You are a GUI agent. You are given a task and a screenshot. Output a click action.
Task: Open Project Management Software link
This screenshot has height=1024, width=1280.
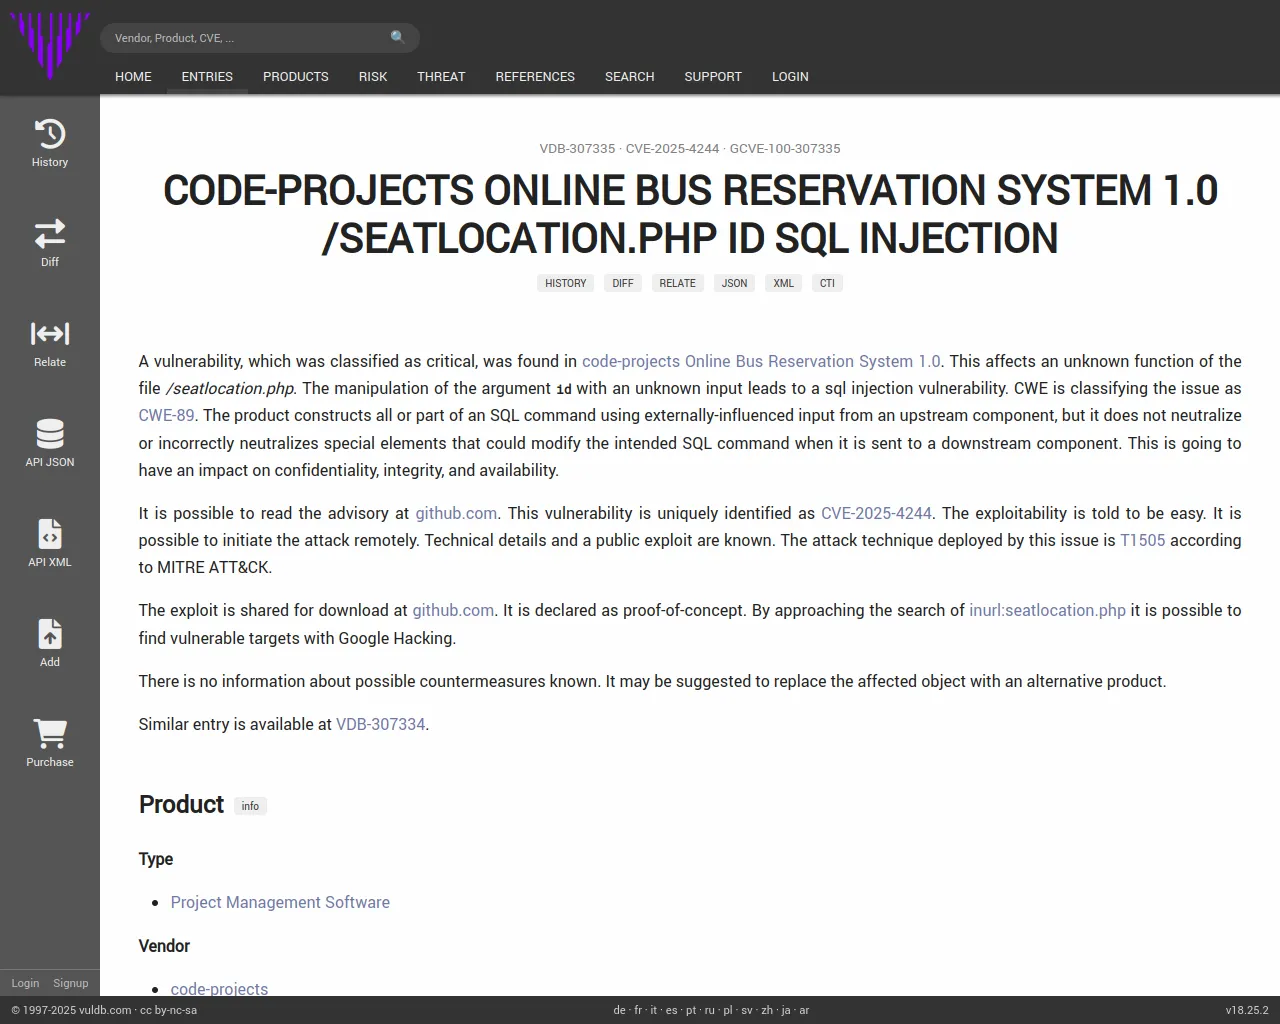[x=280, y=902]
